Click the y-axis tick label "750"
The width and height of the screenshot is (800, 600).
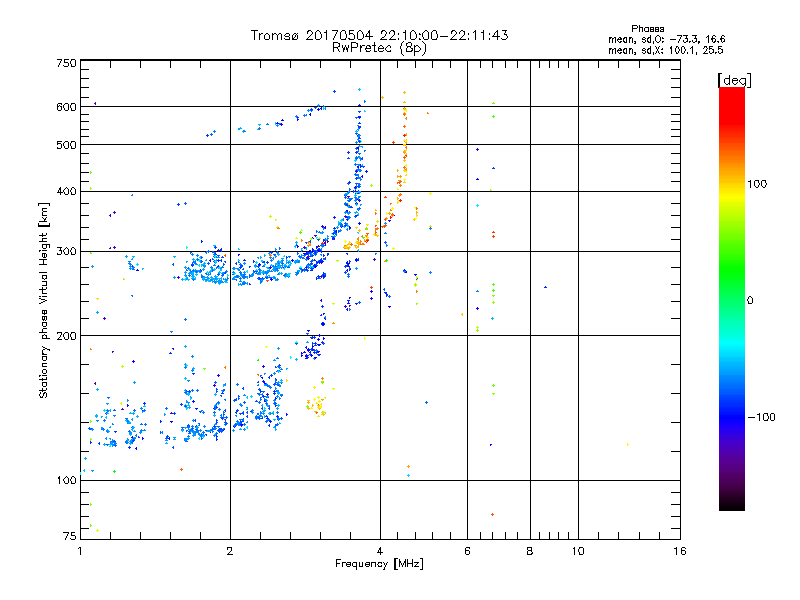[66, 63]
